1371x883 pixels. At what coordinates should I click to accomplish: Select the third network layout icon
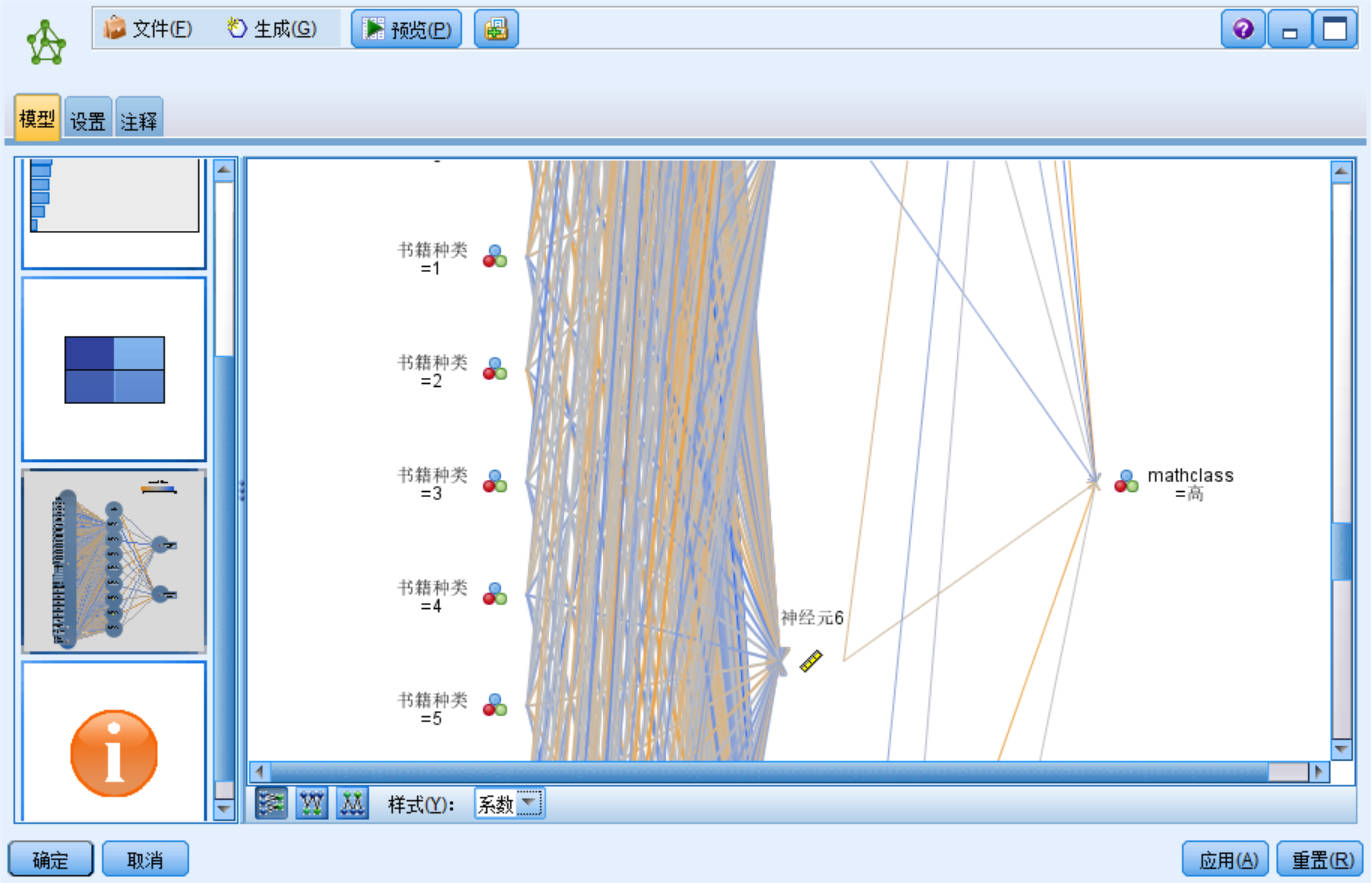click(x=352, y=803)
